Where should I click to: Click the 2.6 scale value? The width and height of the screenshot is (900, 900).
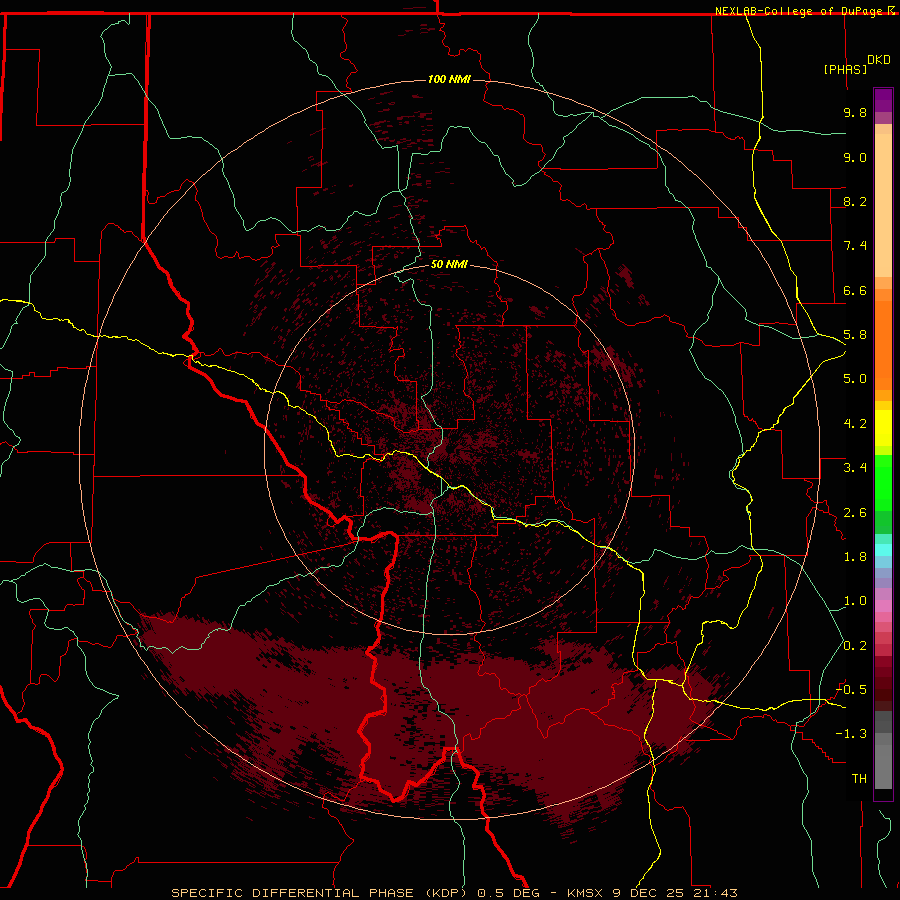855,513
